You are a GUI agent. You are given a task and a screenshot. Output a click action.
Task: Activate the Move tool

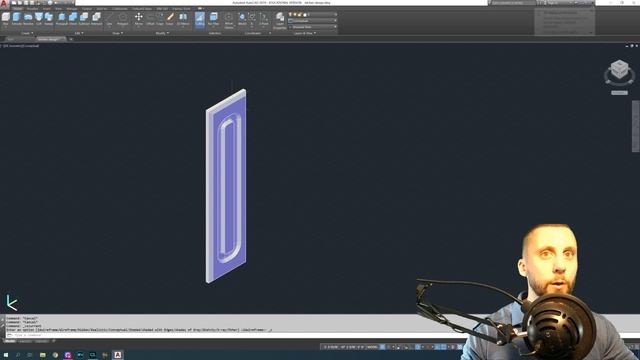139,18
